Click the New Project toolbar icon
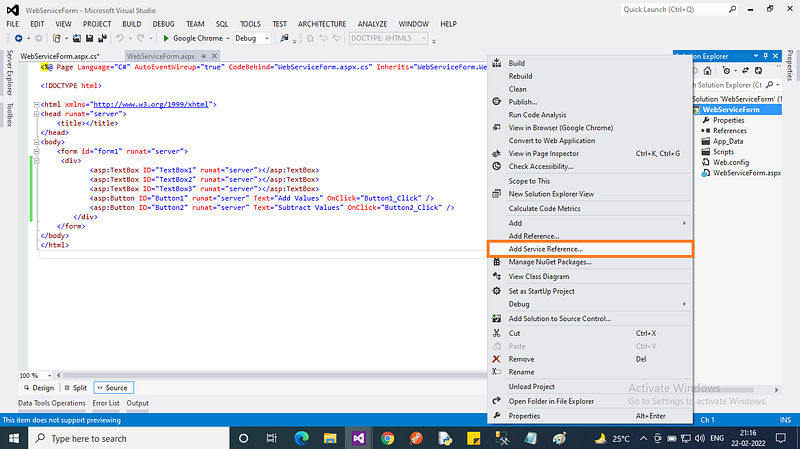The height and width of the screenshot is (449, 800). [57, 38]
